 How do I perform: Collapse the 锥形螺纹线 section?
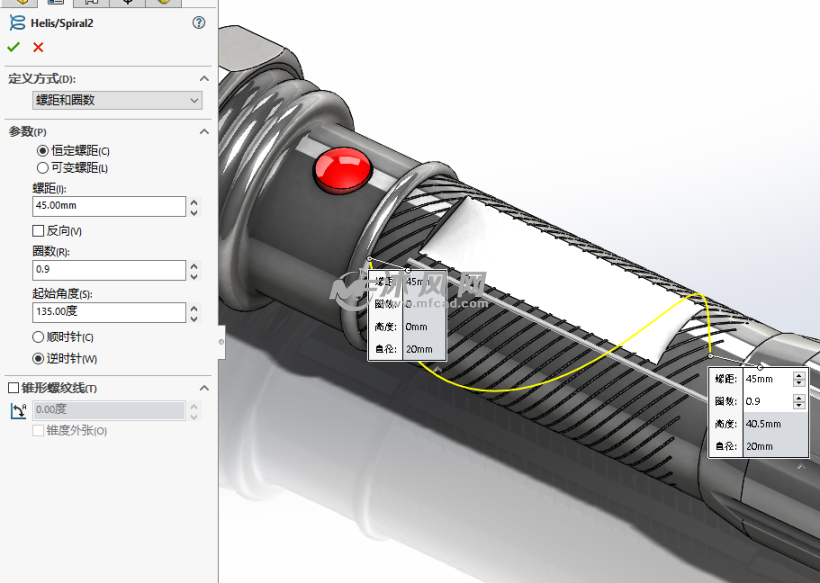(x=204, y=388)
